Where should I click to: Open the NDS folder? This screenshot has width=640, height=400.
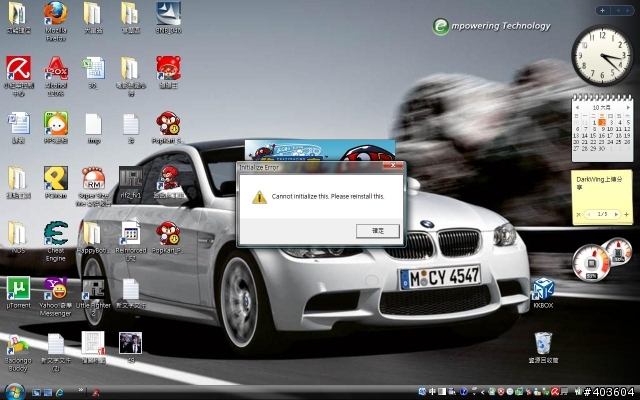coord(18,238)
